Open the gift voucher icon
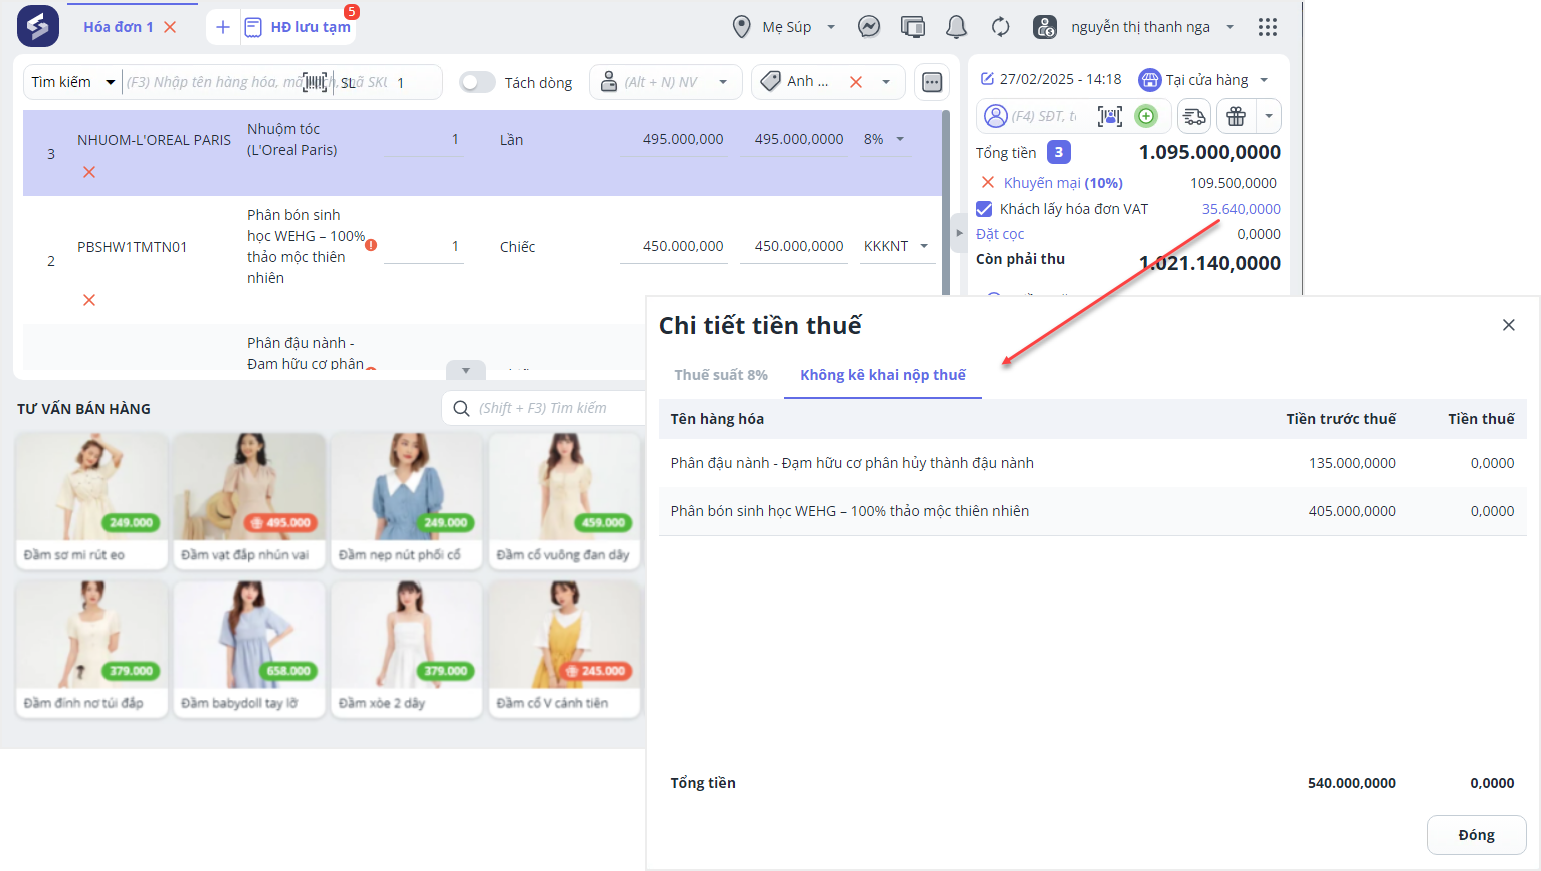1541x871 pixels. coord(1236,116)
